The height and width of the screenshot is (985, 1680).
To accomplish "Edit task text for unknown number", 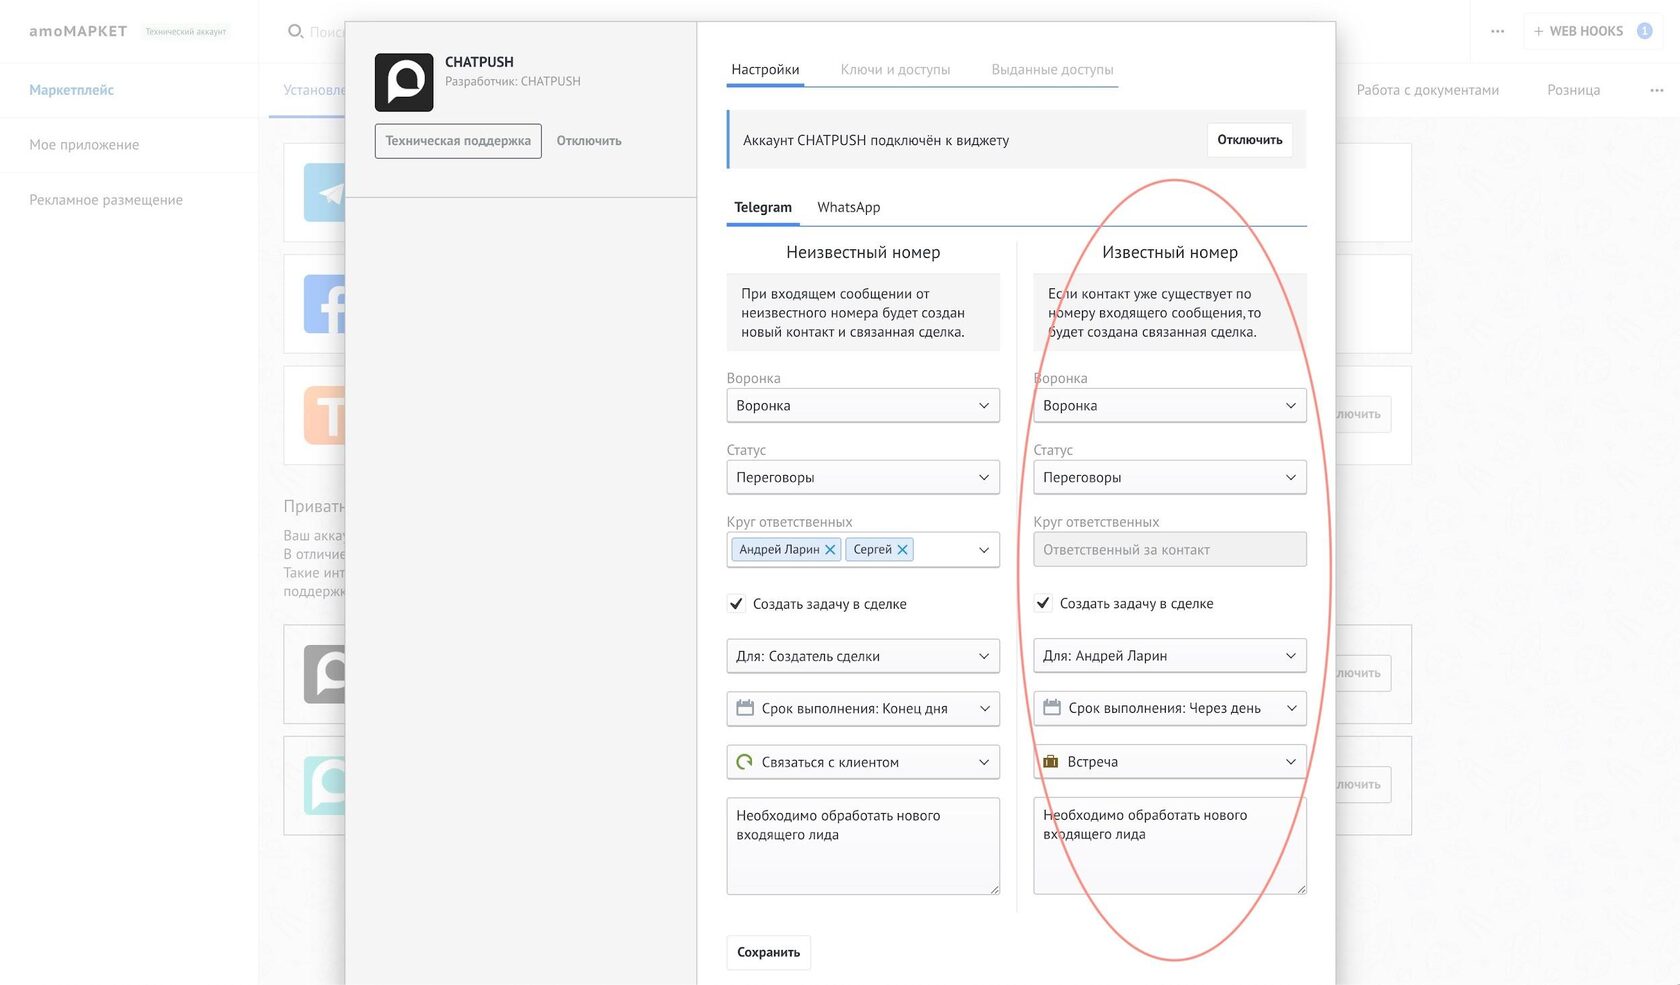I will point(863,846).
